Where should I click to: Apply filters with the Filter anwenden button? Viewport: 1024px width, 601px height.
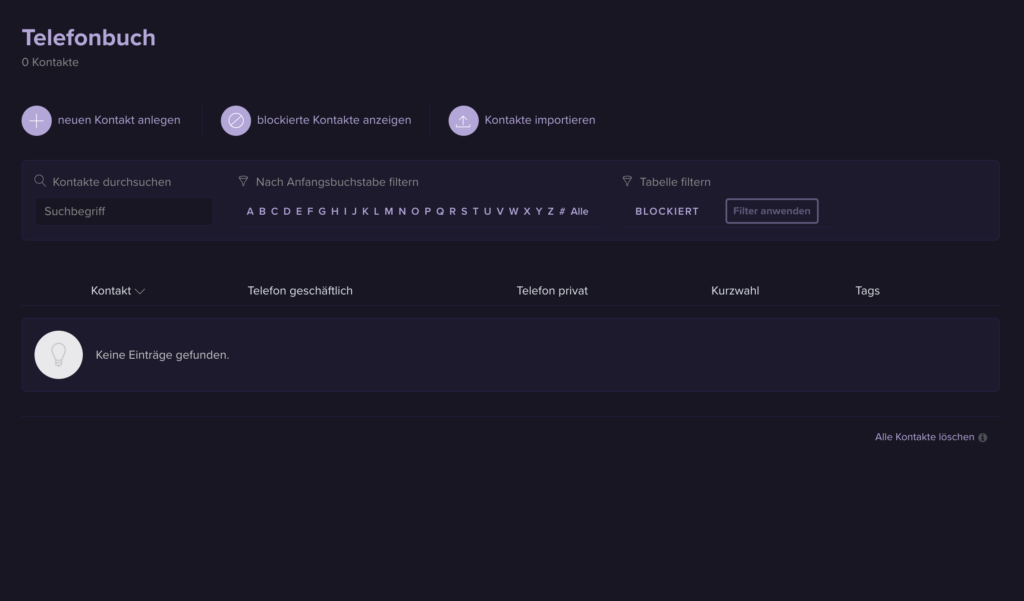pyautogui.click(x=771, y=210)
